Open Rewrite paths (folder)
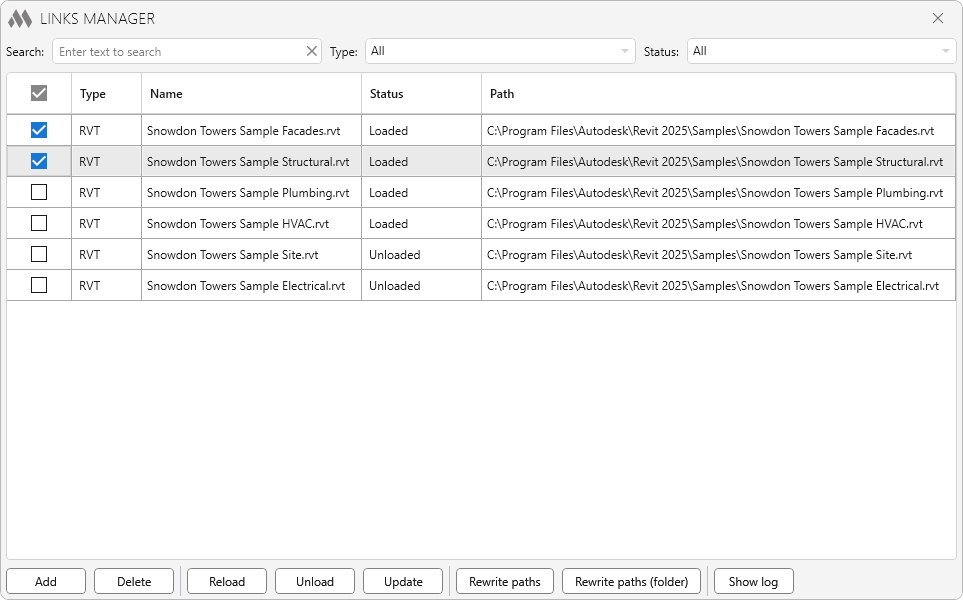 631,581
